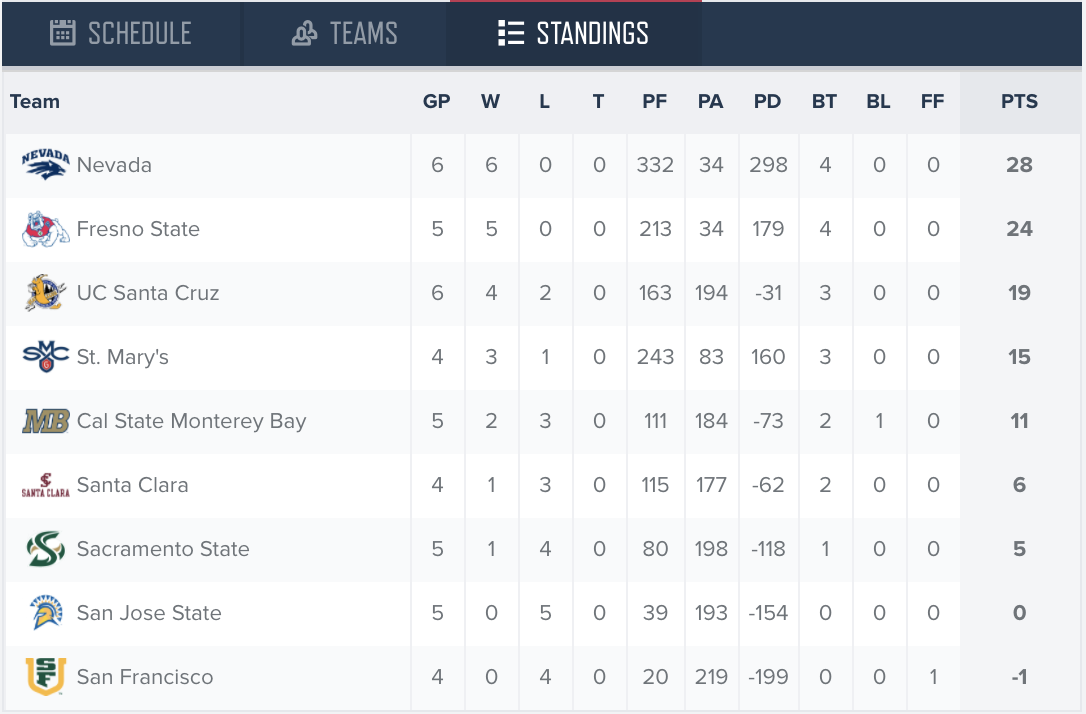Click the Cal State Monterey Bay MB logo
Screen dimensions: 1086x714
coord(46,421)
